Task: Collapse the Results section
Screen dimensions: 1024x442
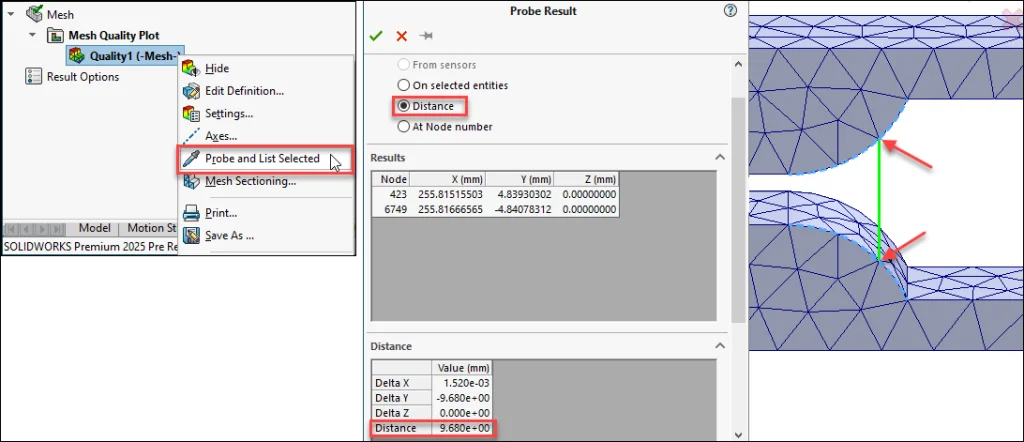Action: point(720,157)
